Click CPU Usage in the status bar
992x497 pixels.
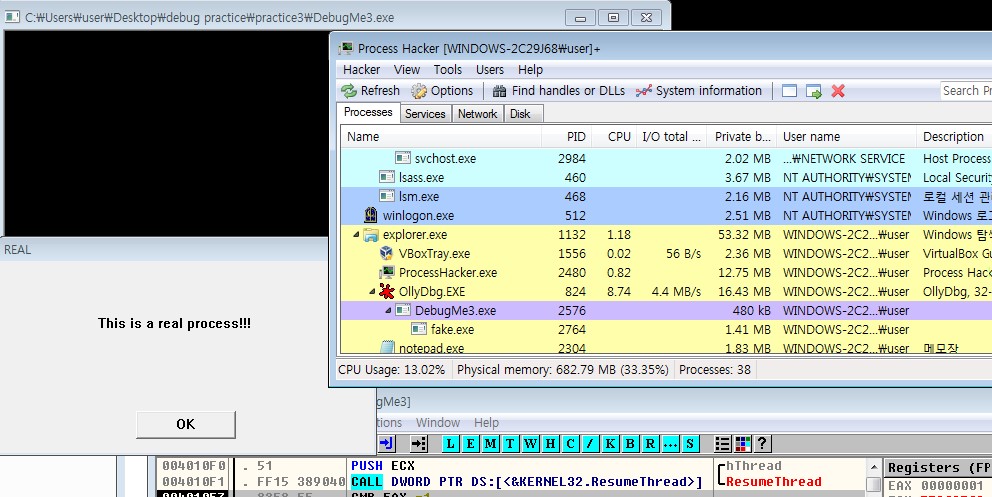click(x=392, y=370)
